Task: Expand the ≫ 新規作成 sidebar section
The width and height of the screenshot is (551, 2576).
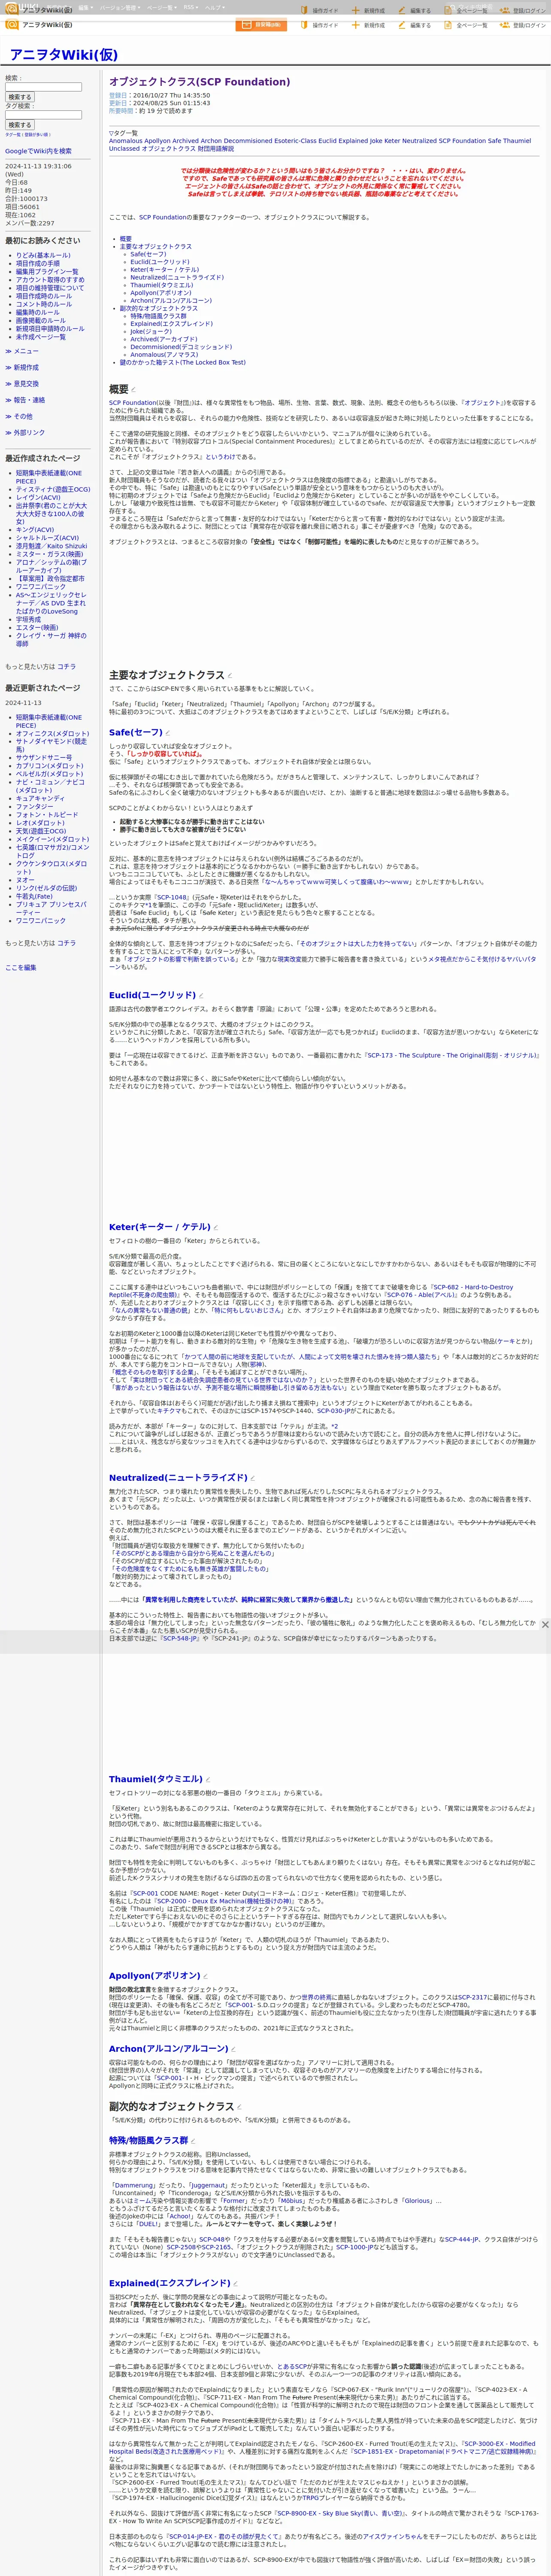Action: click(22, 367)
